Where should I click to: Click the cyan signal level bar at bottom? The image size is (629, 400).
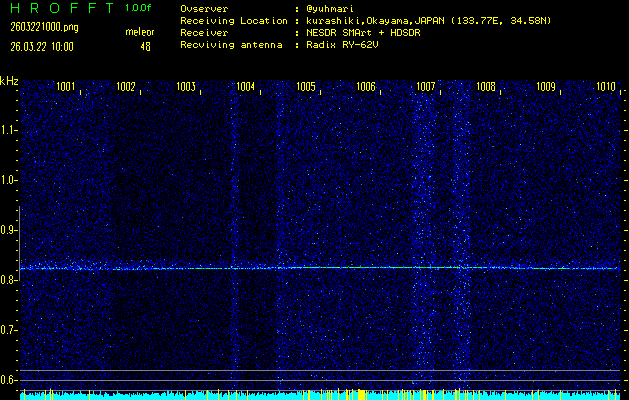coord(320,395)
